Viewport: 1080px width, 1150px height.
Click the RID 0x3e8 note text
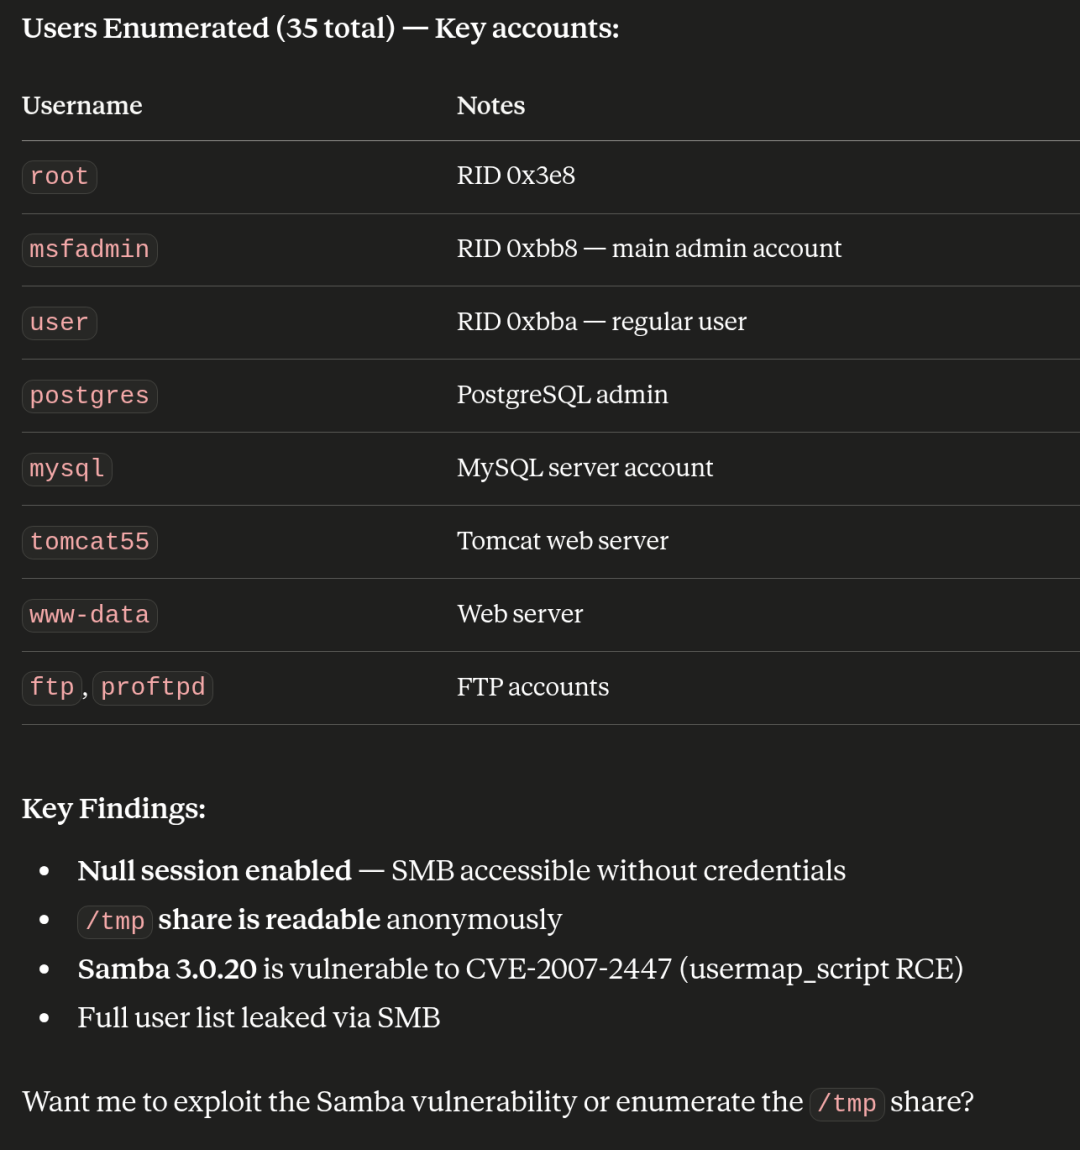(515, 176)
